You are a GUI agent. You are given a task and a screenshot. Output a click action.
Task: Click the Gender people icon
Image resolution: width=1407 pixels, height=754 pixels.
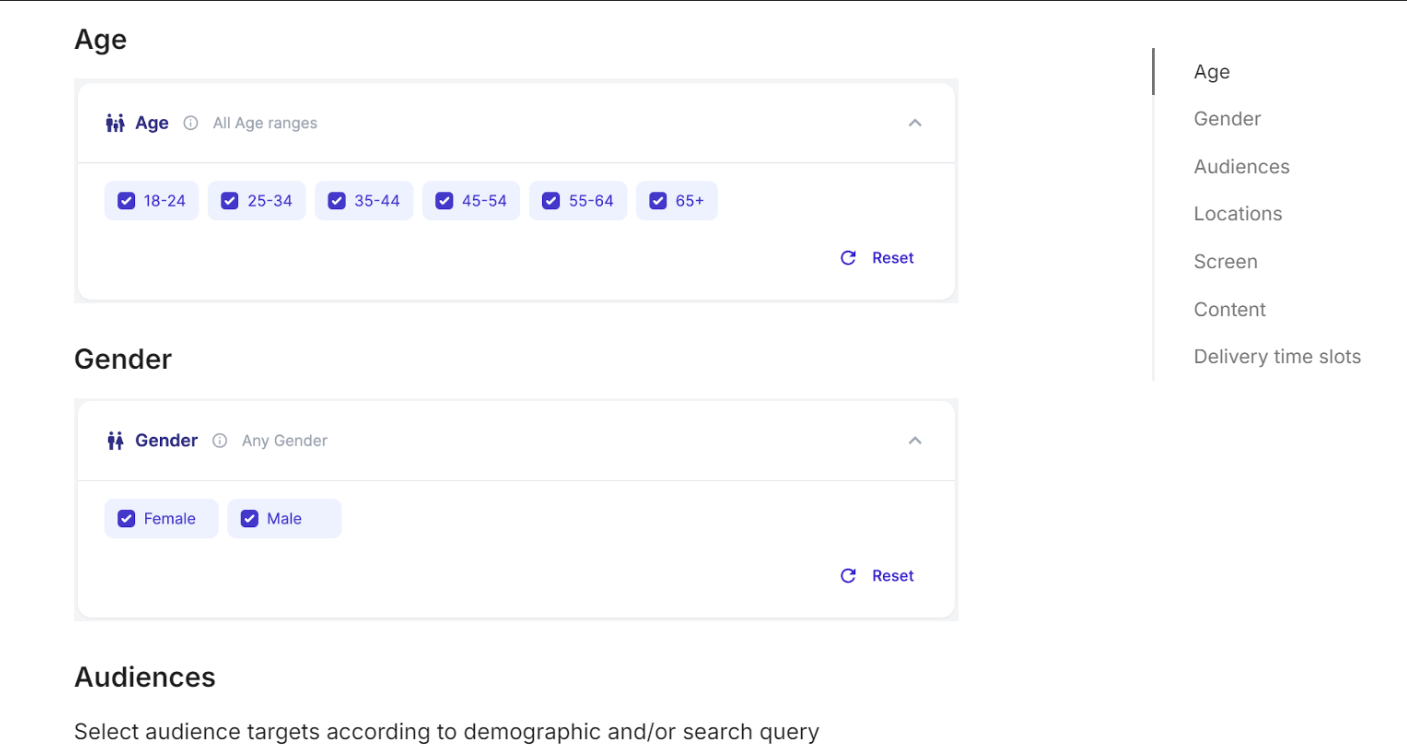point(115,441)
